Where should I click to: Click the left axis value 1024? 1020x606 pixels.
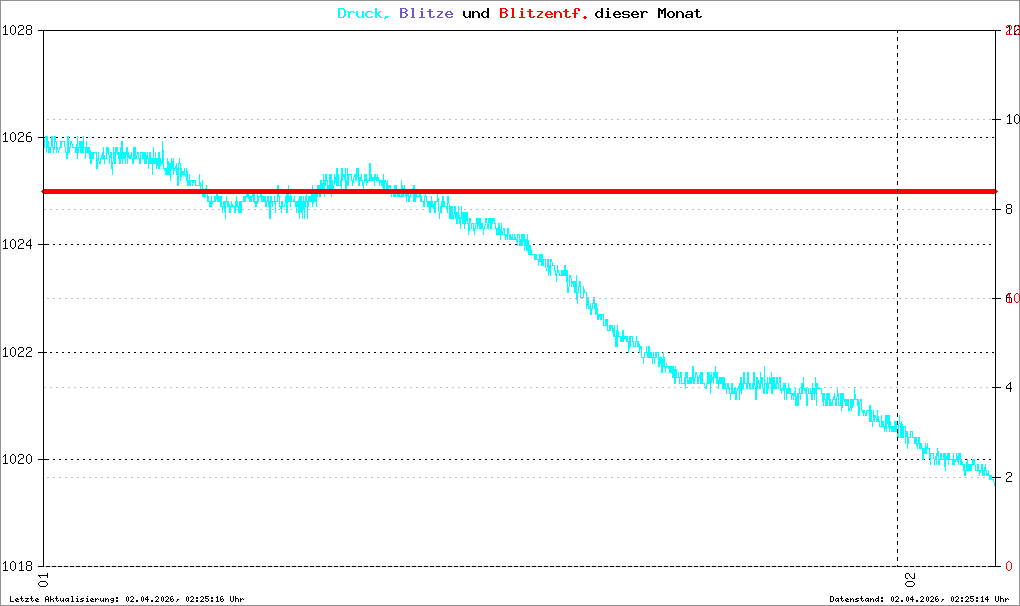17,244
